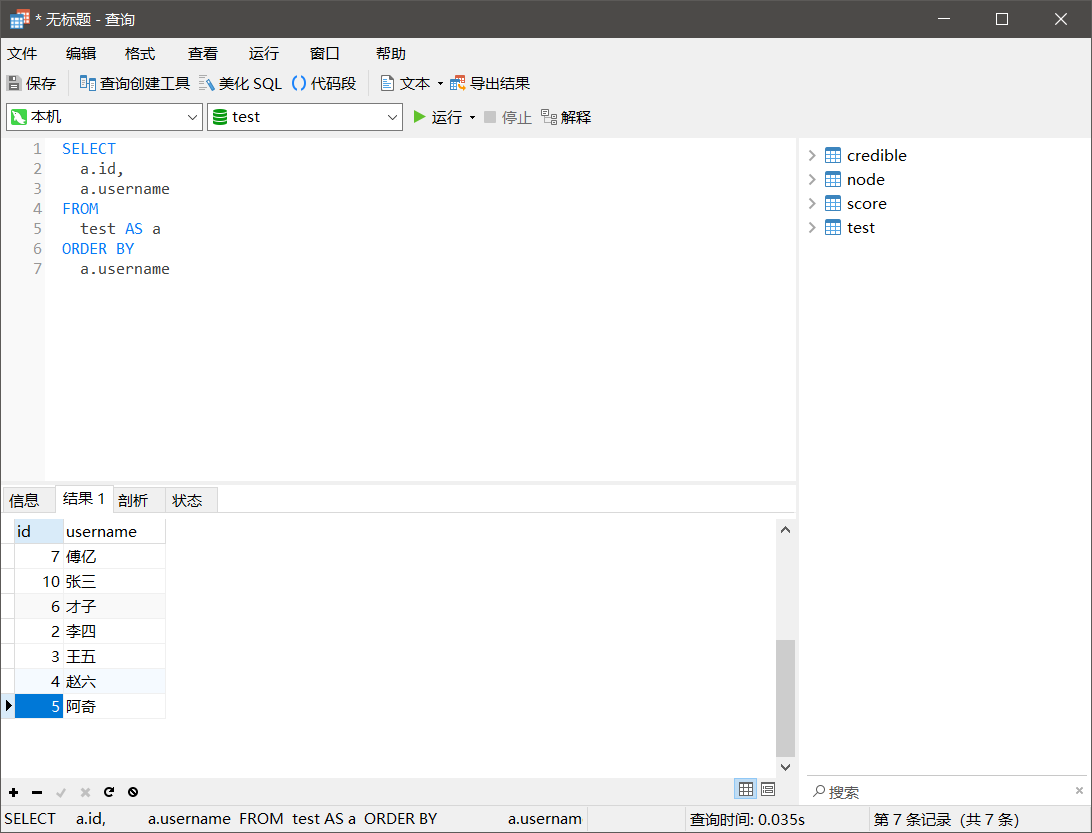Add a new record with plus icon
This screenshot has width=1092, height=833.
pyautogui.click(x=14, y=792)
